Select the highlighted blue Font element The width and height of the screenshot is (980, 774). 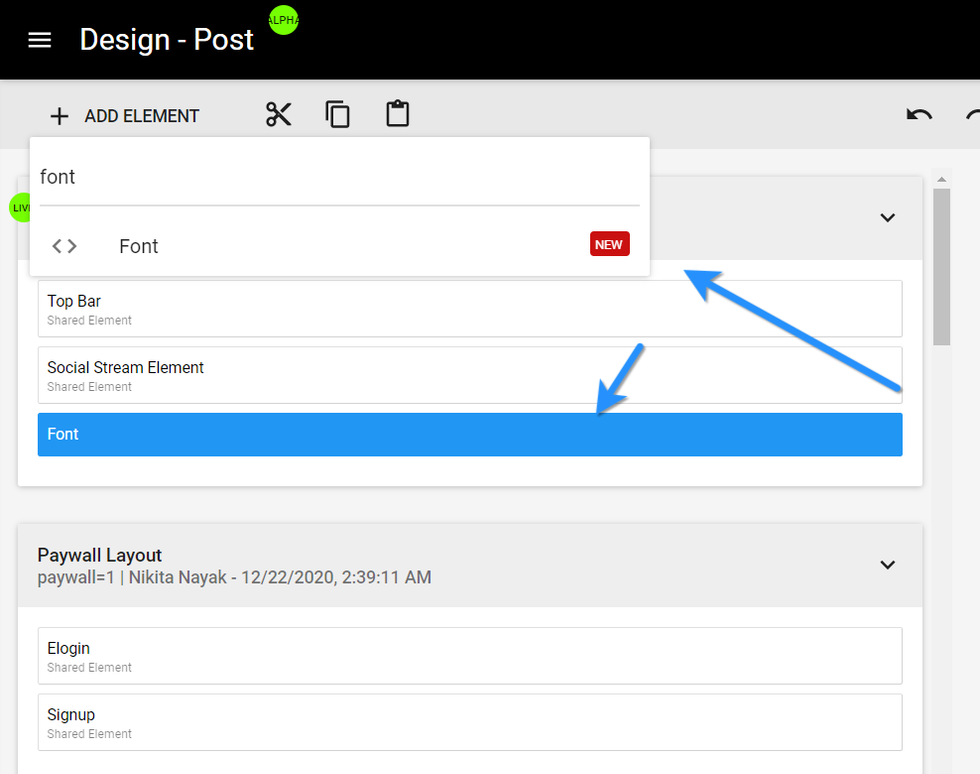pos(469,435)
